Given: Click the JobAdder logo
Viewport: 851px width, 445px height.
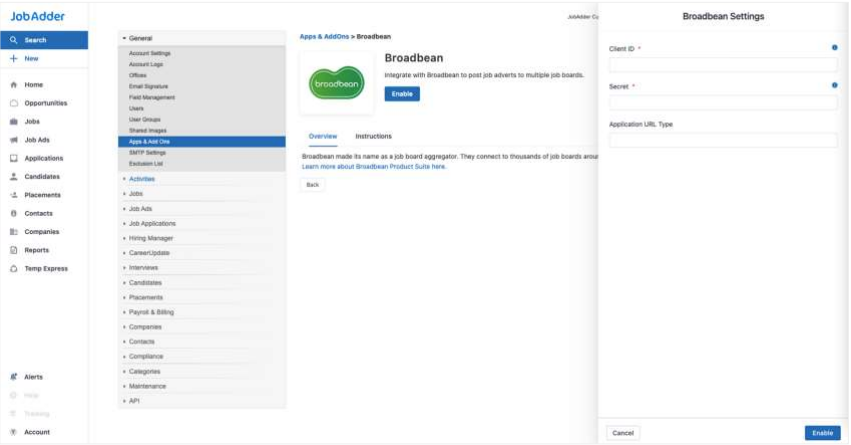Looking at the screenshot, I should pyautogui.click(x=37, y=16).
